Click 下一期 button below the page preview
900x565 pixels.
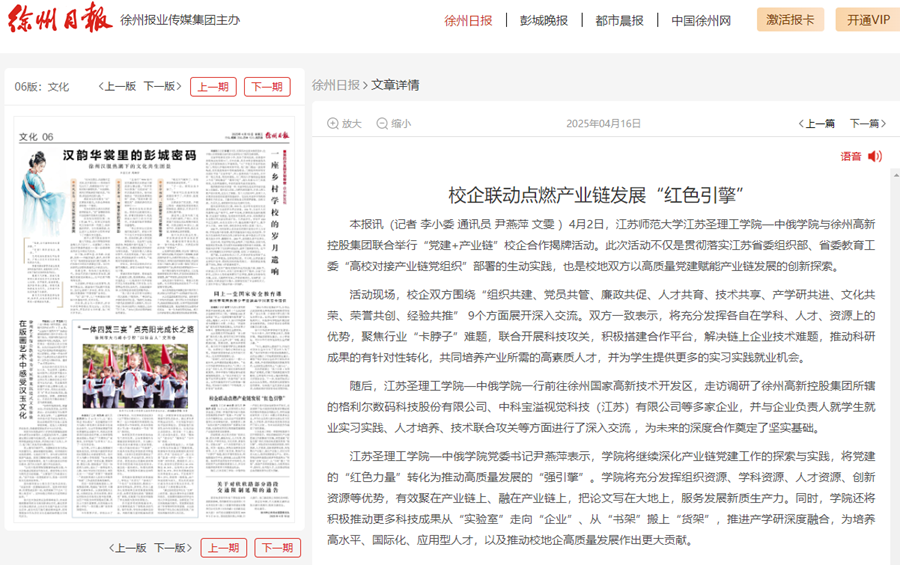[x=277, y=548]
